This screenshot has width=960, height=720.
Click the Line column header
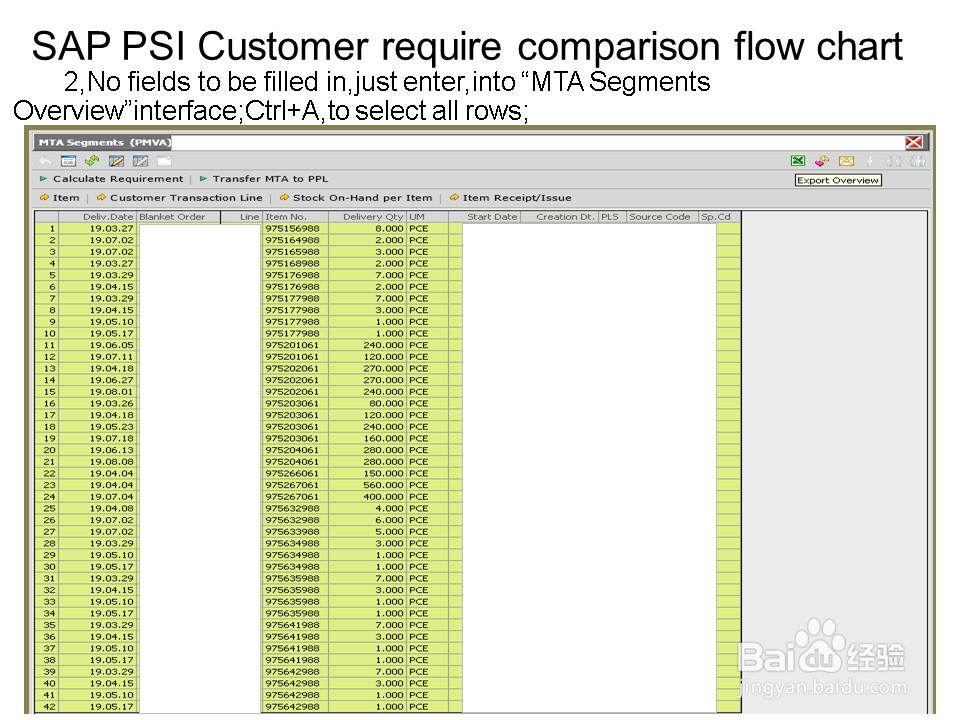click(x=241, y=217)
